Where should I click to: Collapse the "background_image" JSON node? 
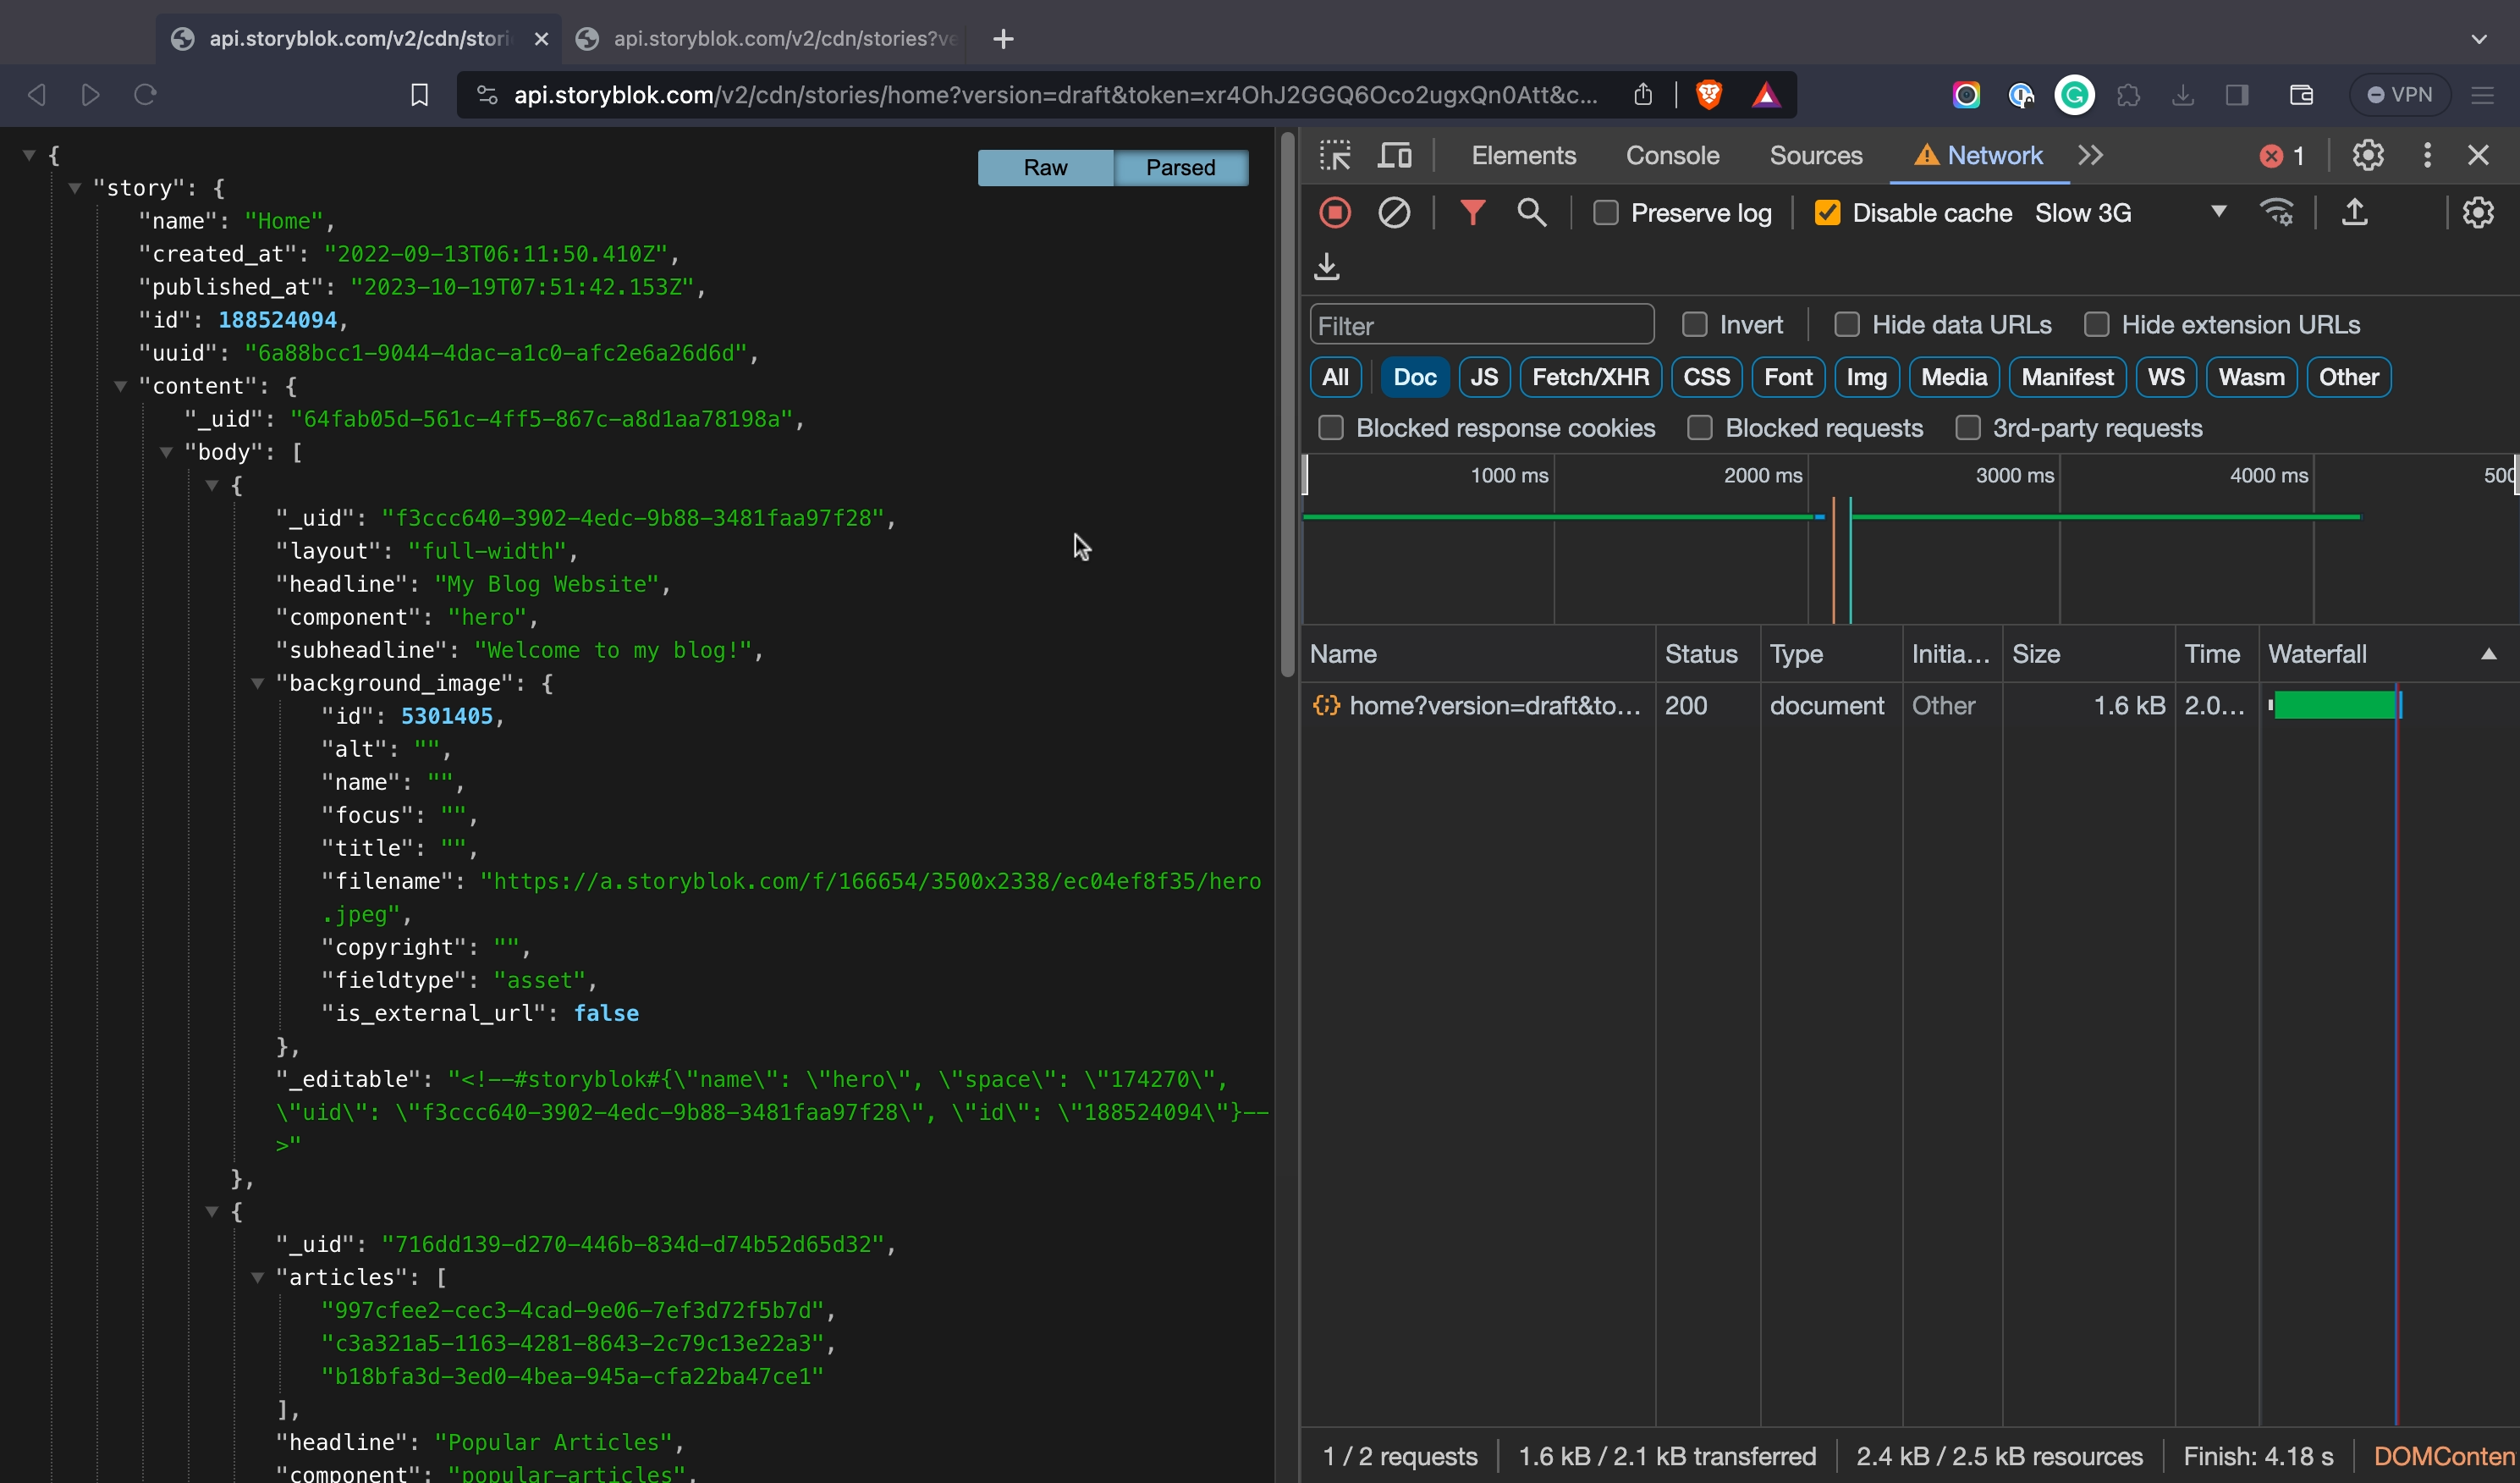tap(258, 684)
